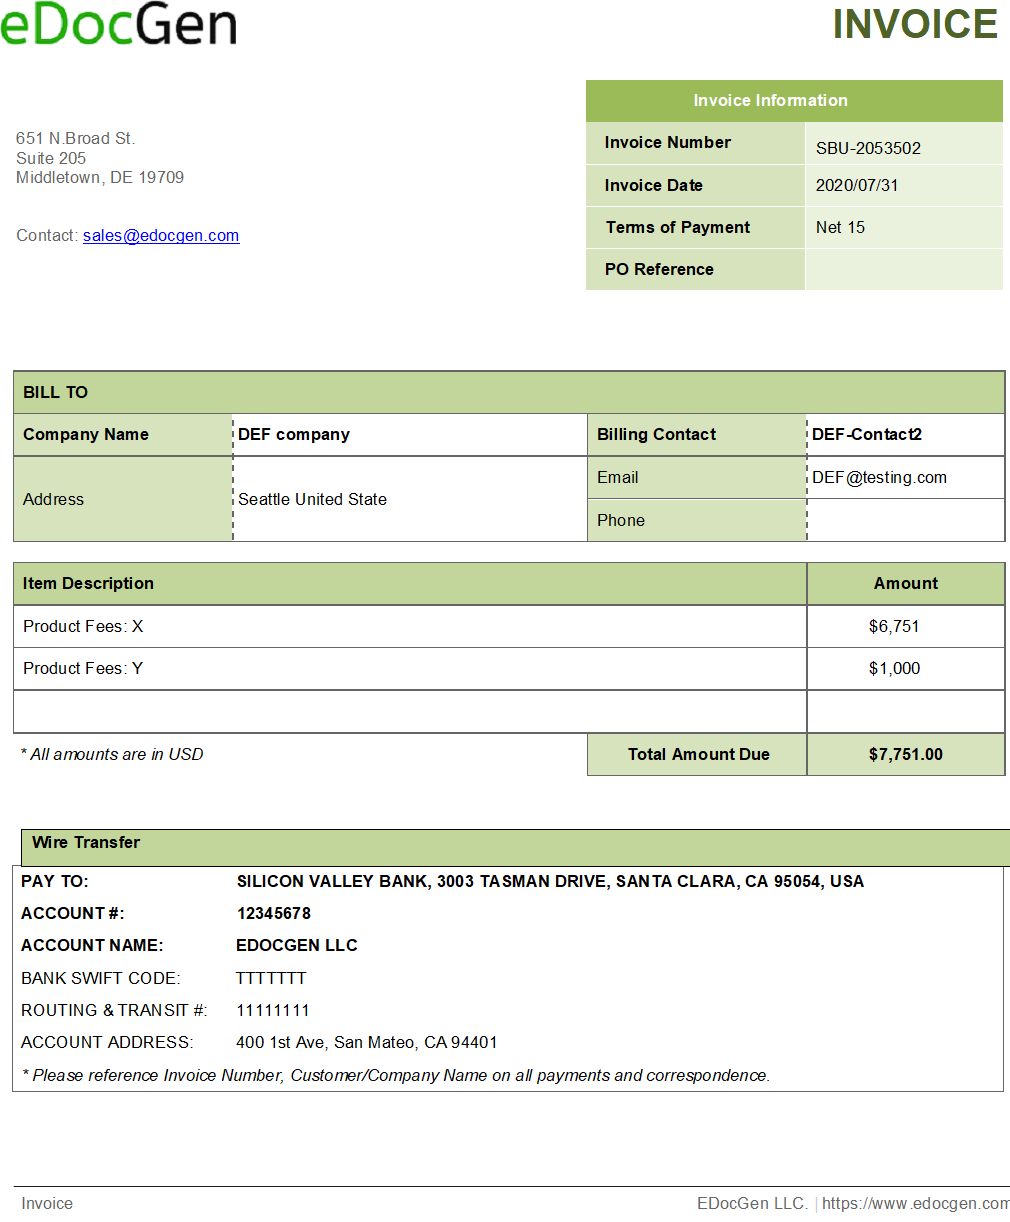Screen dimensions: 1010x1222
Task: Select the ACCOUNT NAME value EDOCGEN LLC
Action: pyautogui.click(x=297, y=945)
